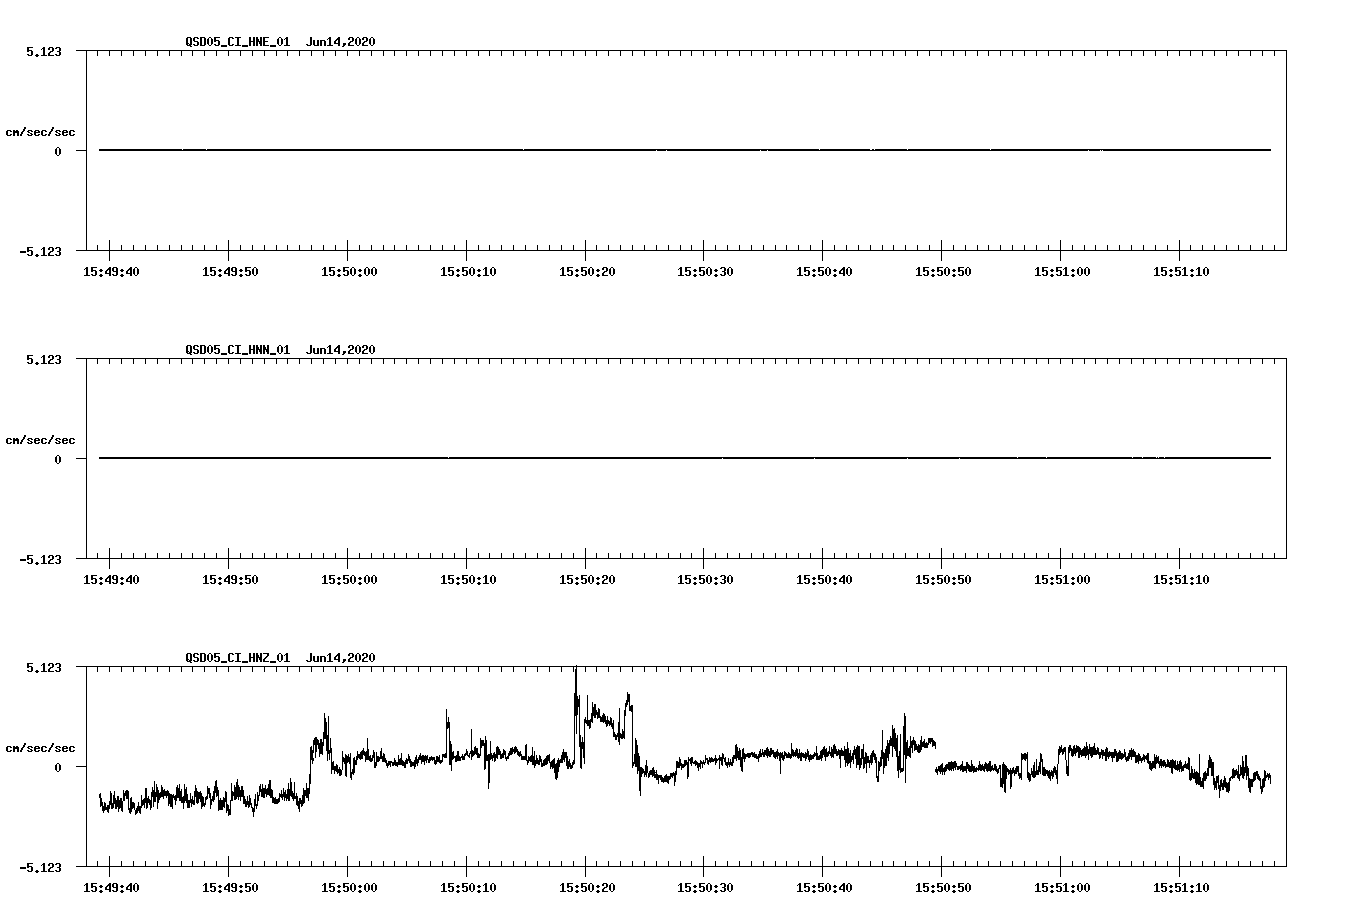Choose the 15:50:20 time label under HNZ plot
Image resolution: width=1358 pixels, height=924 pixels.
tap(587, 887)
